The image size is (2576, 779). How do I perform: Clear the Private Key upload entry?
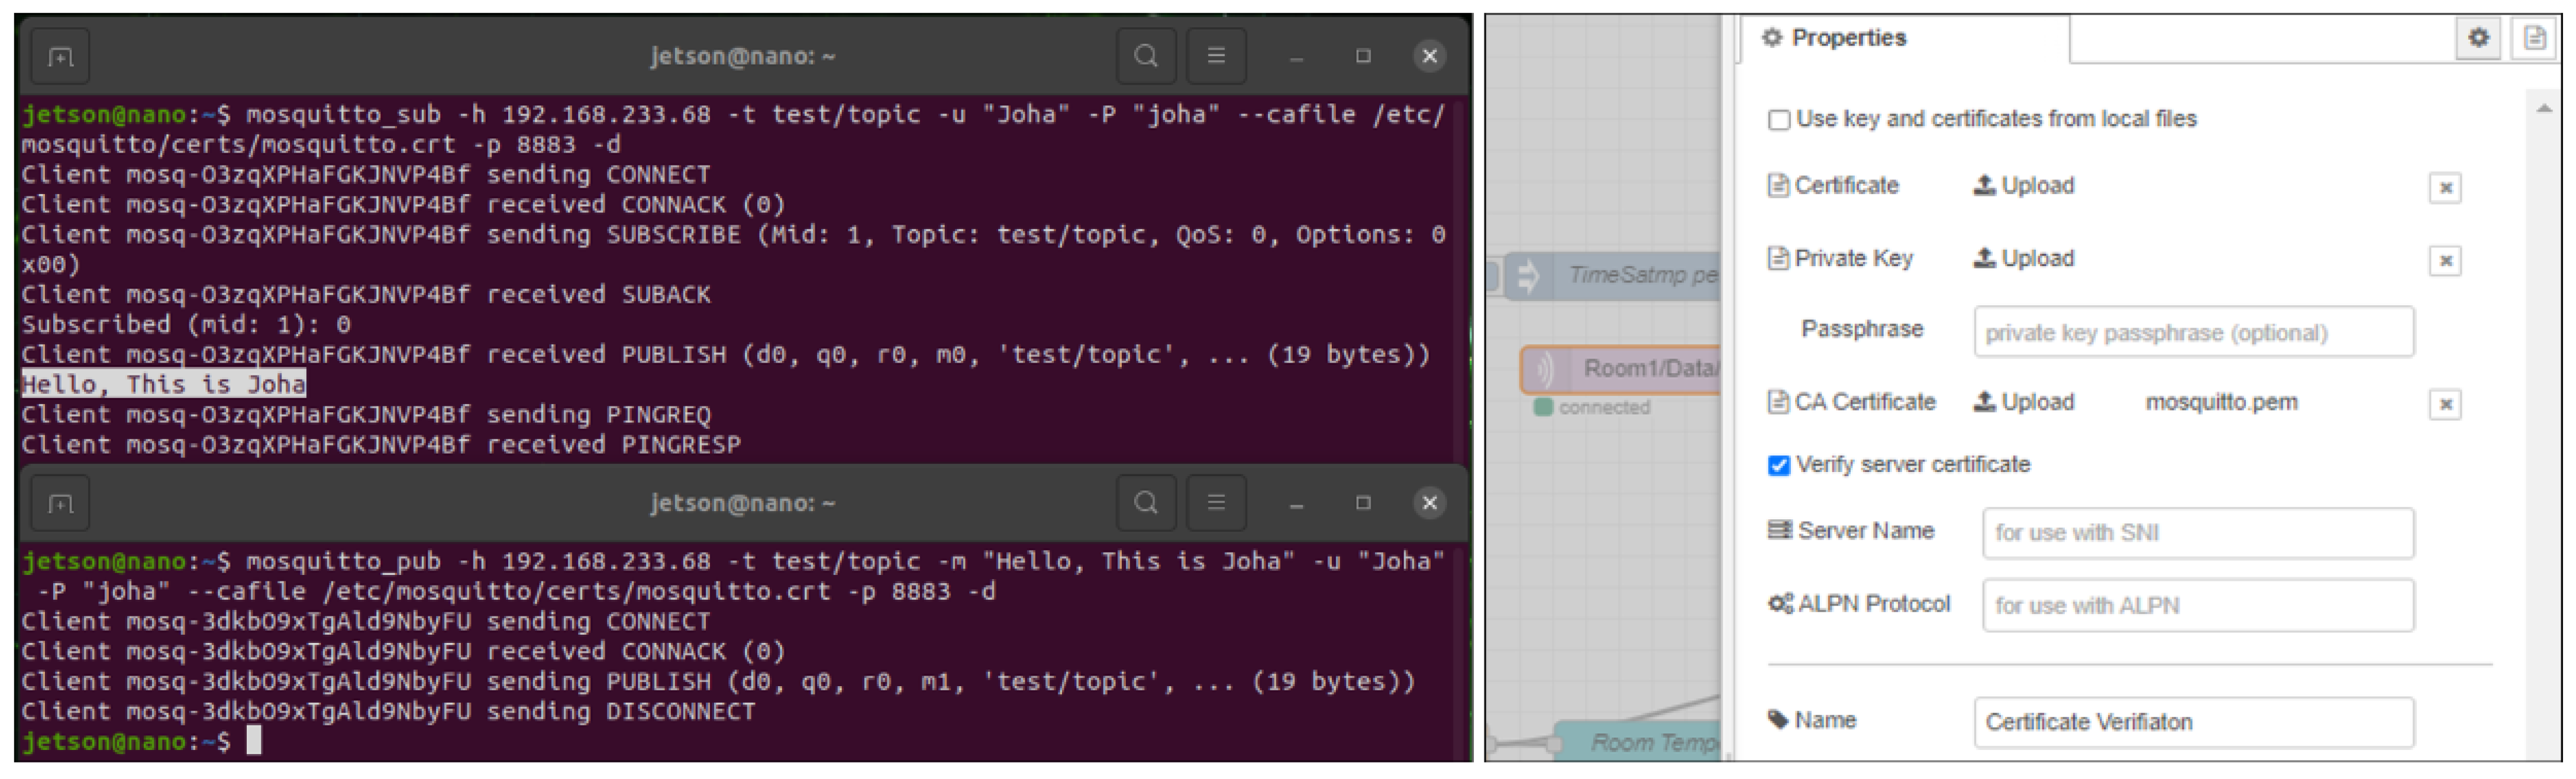[x=2444, y=261]
